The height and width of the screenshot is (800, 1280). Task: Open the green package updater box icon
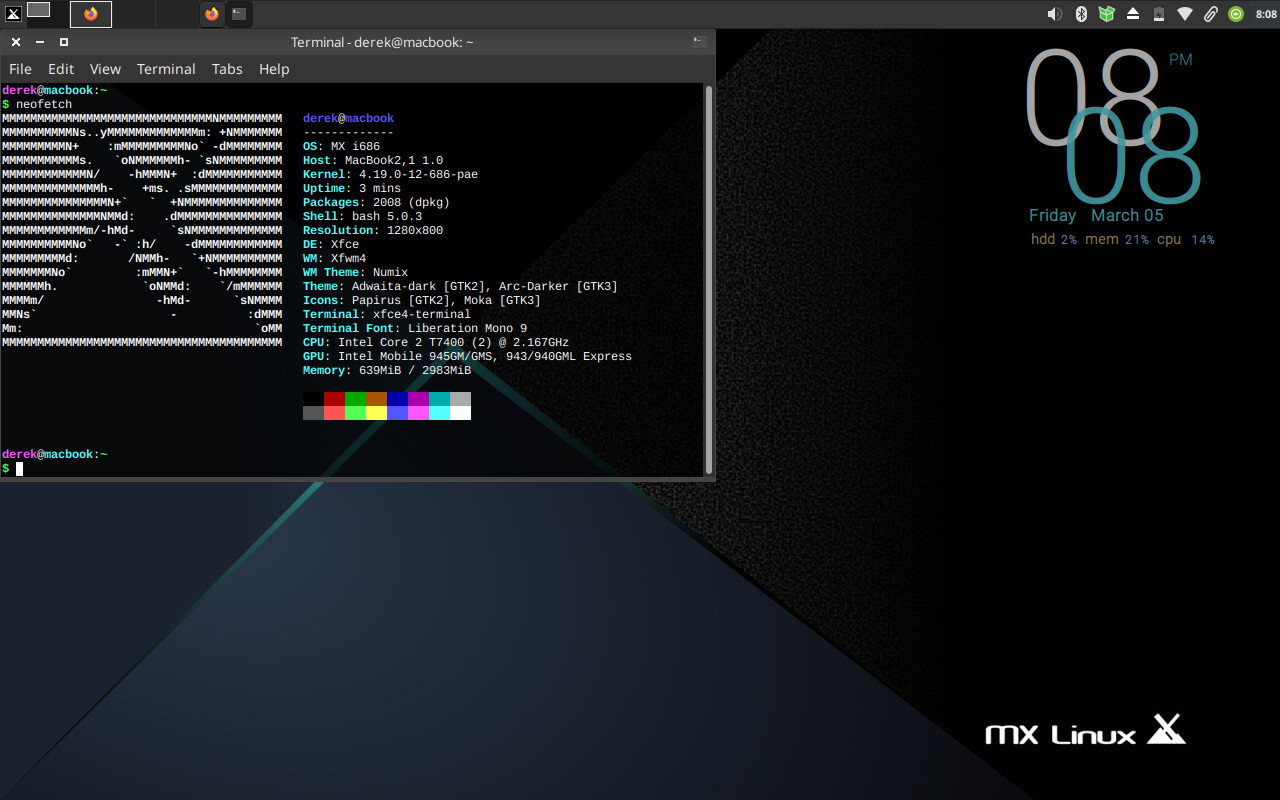pos(1106,14)
